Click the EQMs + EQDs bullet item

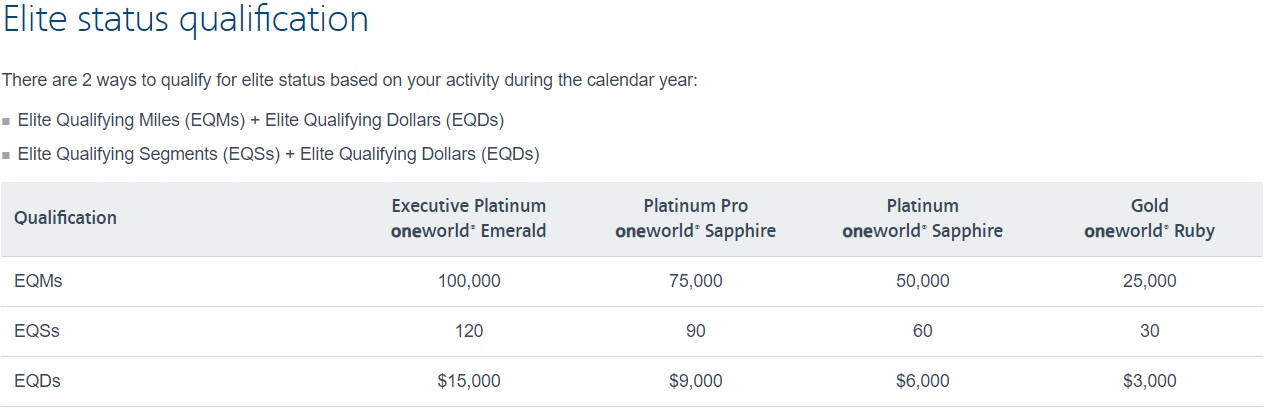coord(261,120)
